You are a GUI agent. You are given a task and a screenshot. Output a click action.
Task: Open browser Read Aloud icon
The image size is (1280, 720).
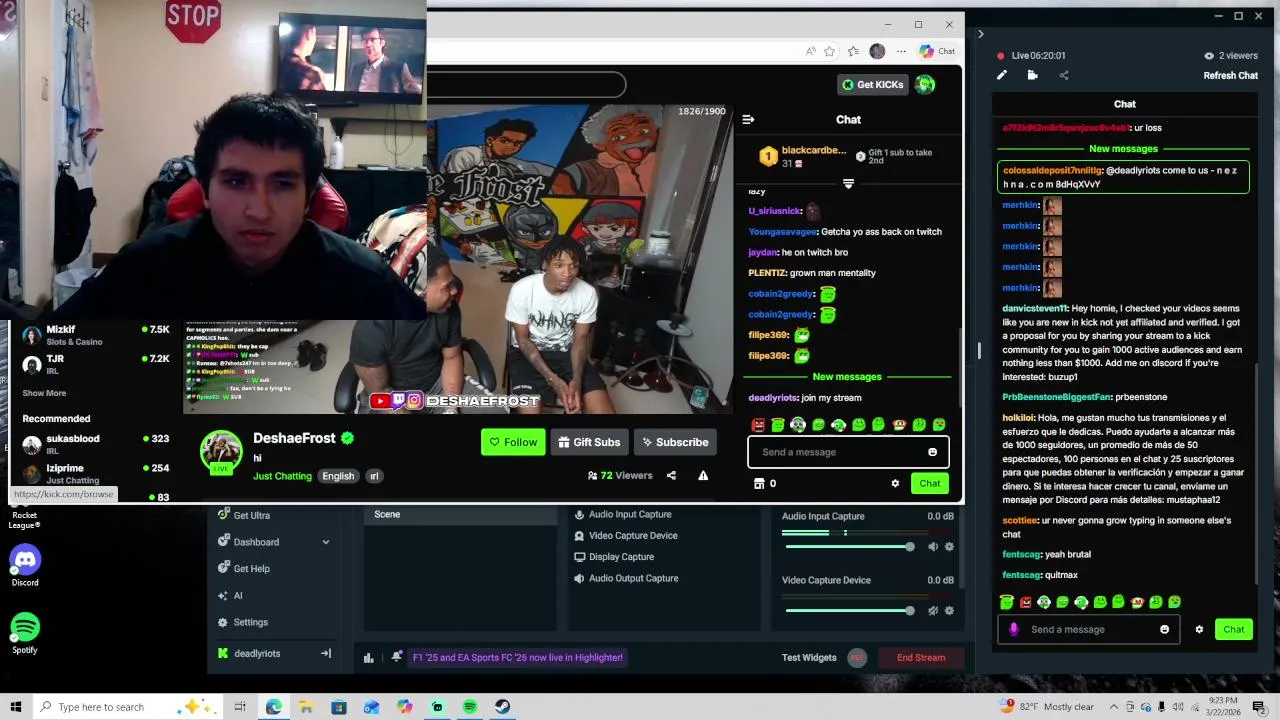pyautogui.click(x=810, y=51)
